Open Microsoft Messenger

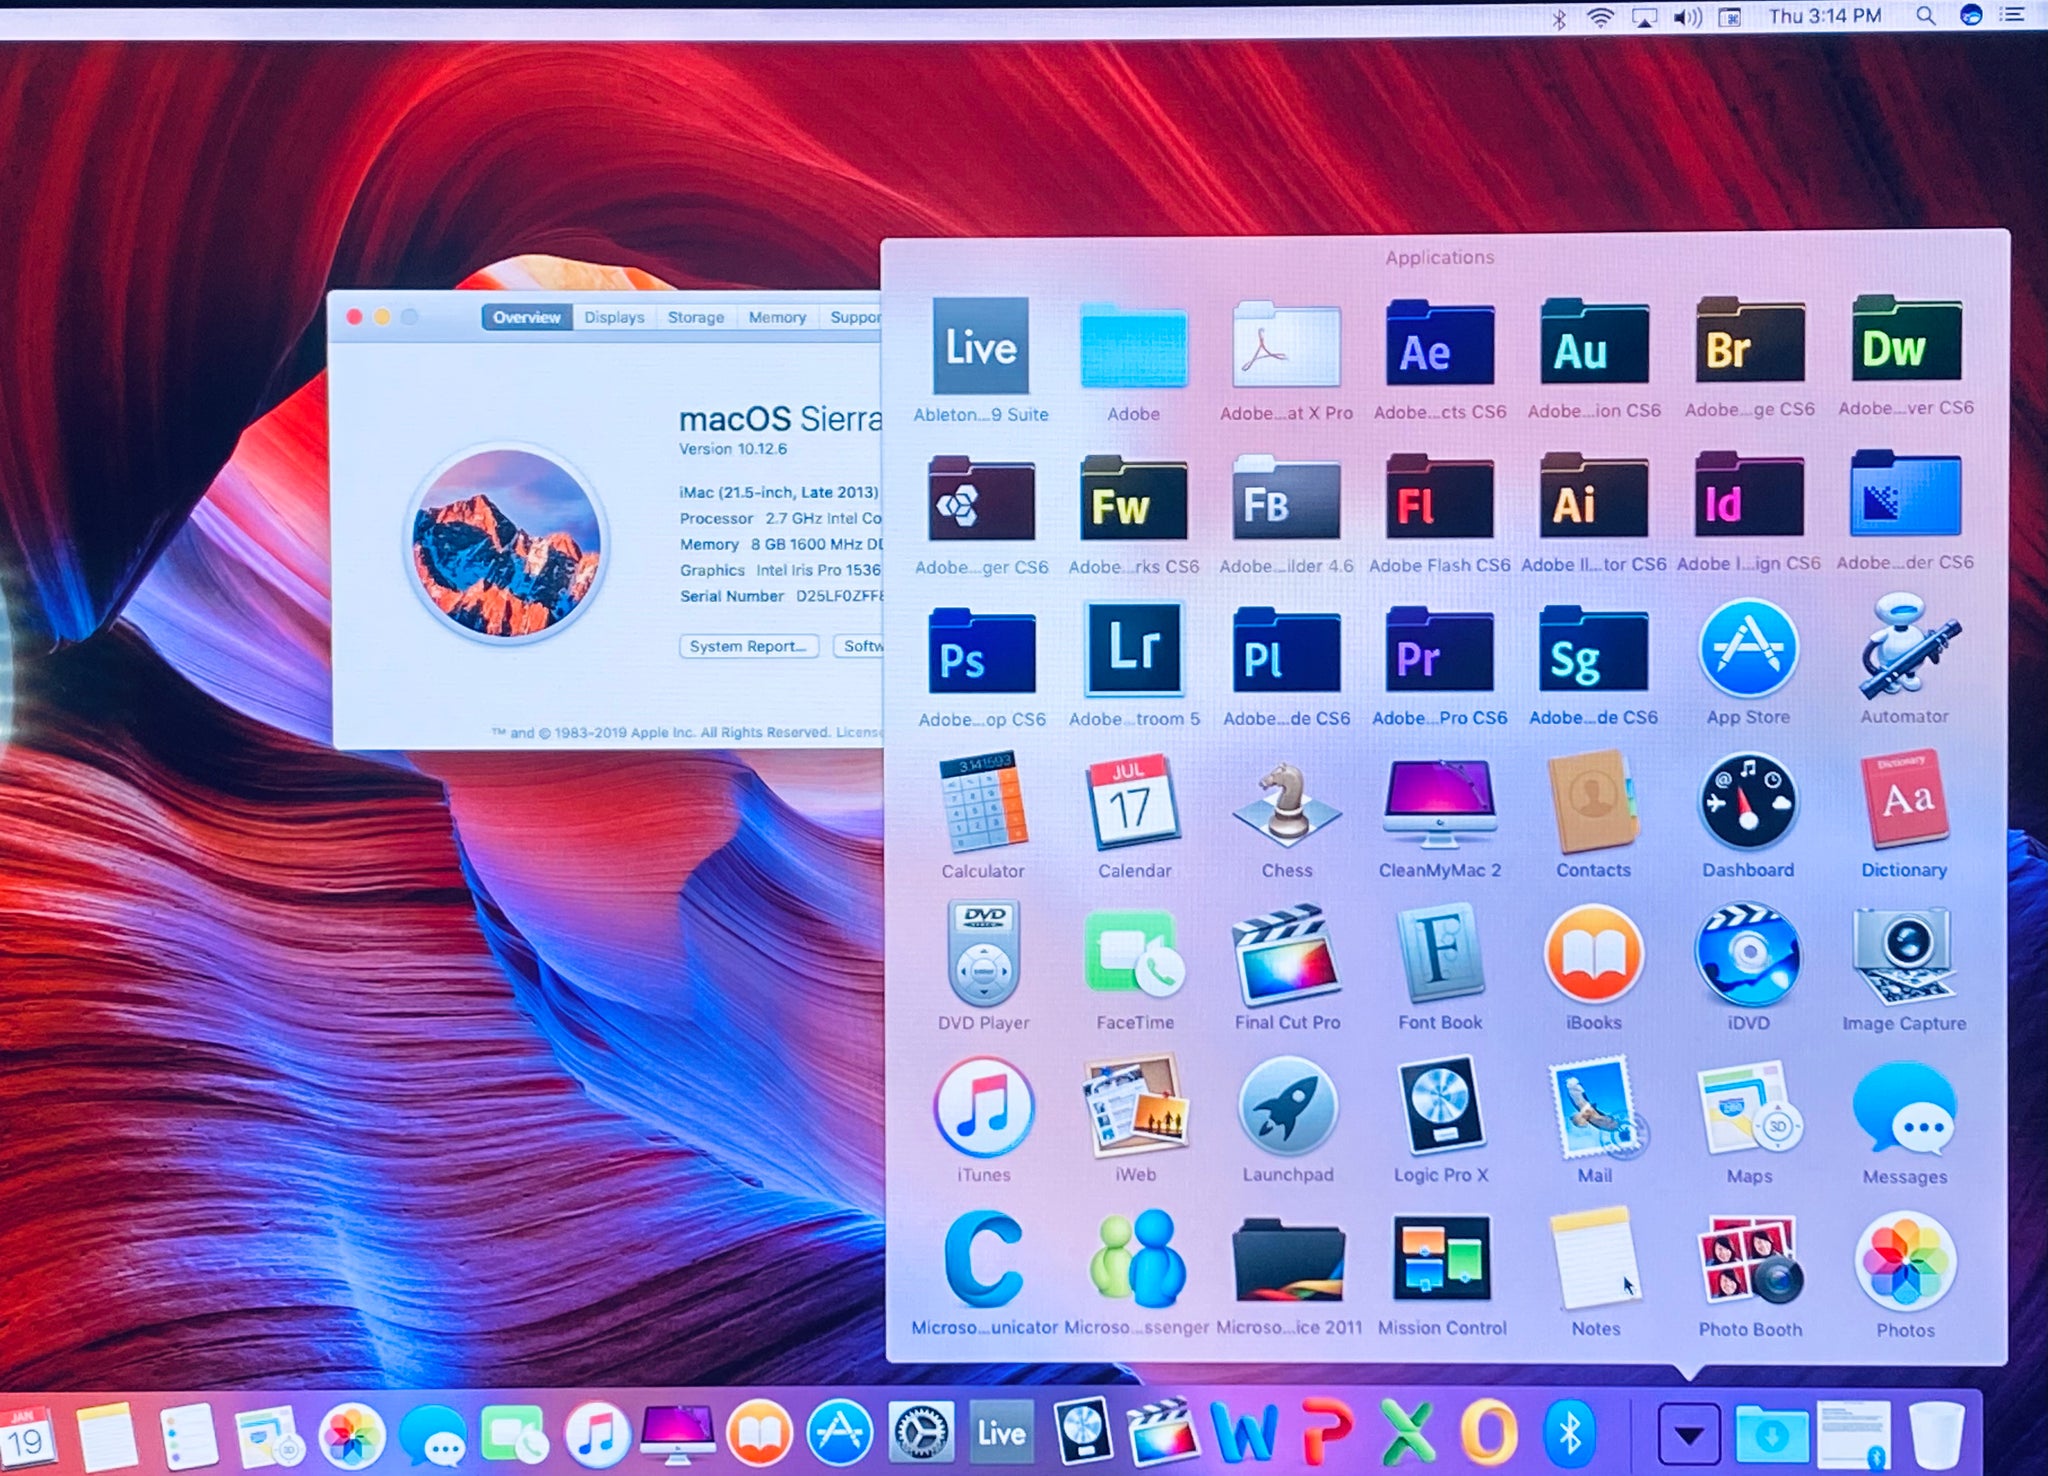(1137, 1258)
